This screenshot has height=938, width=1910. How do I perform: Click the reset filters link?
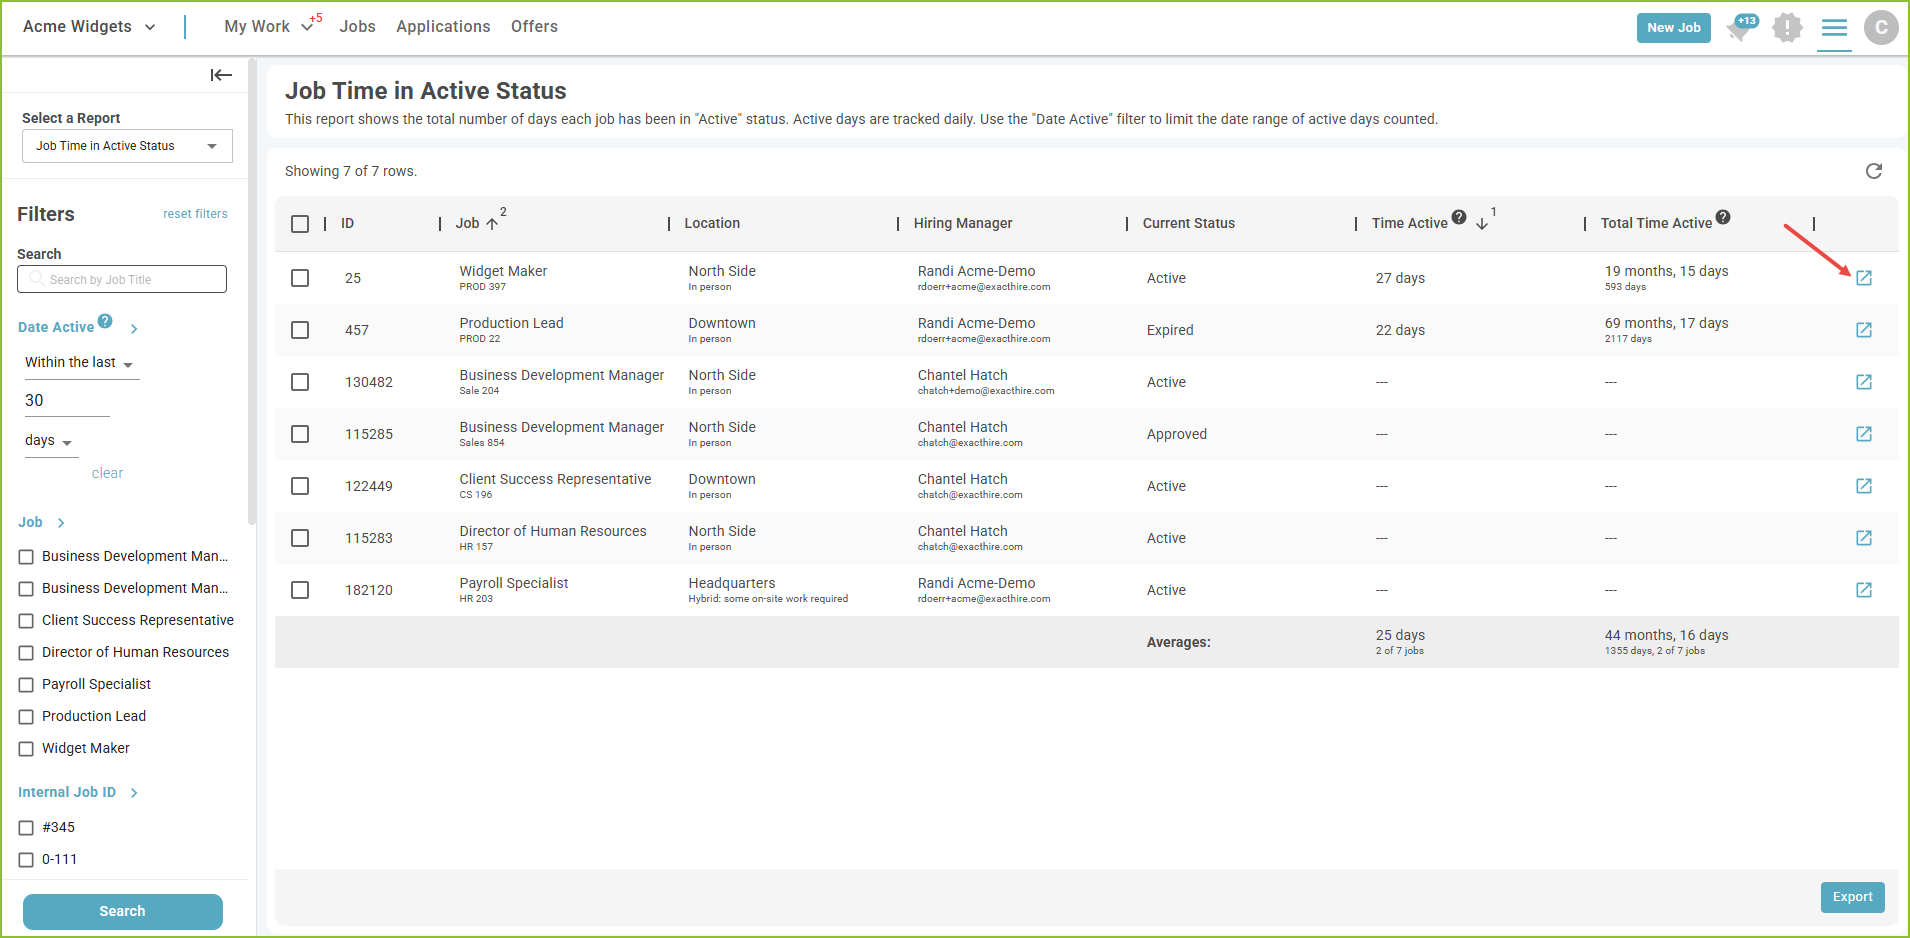195,214
